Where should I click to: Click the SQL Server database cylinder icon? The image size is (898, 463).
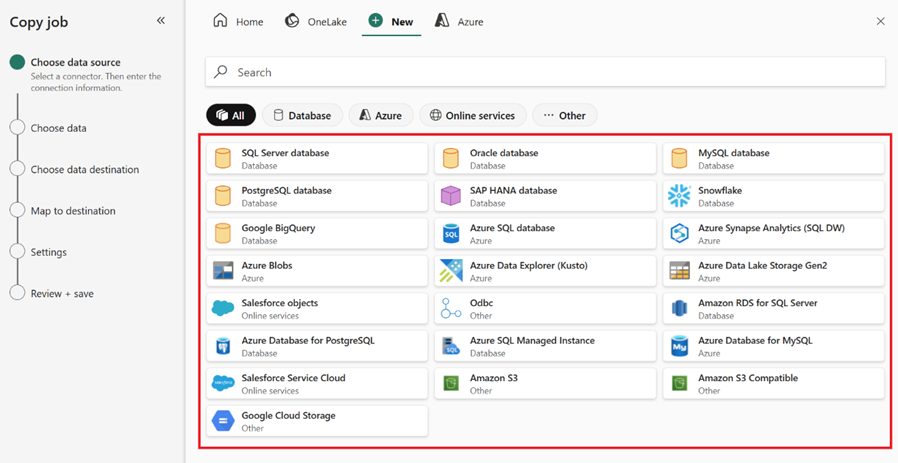(222, 159)
